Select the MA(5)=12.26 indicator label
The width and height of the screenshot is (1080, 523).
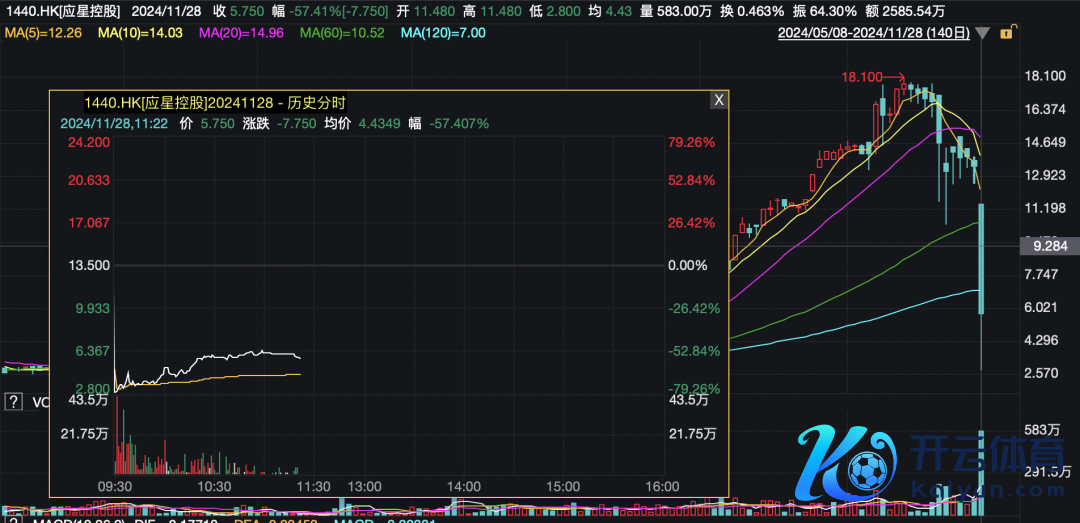(x=42, y=33)
